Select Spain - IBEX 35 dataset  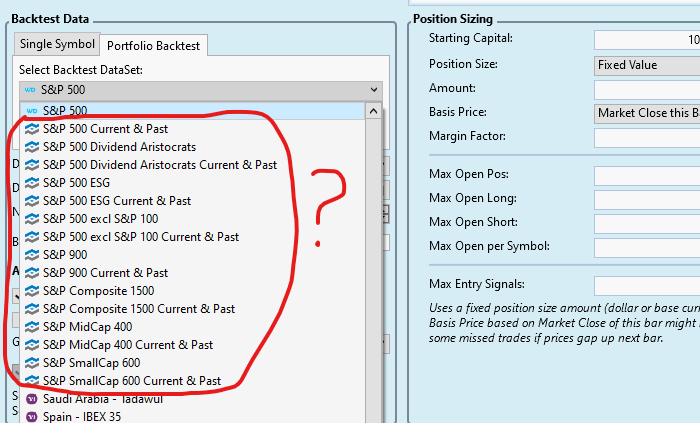(192, 417)
